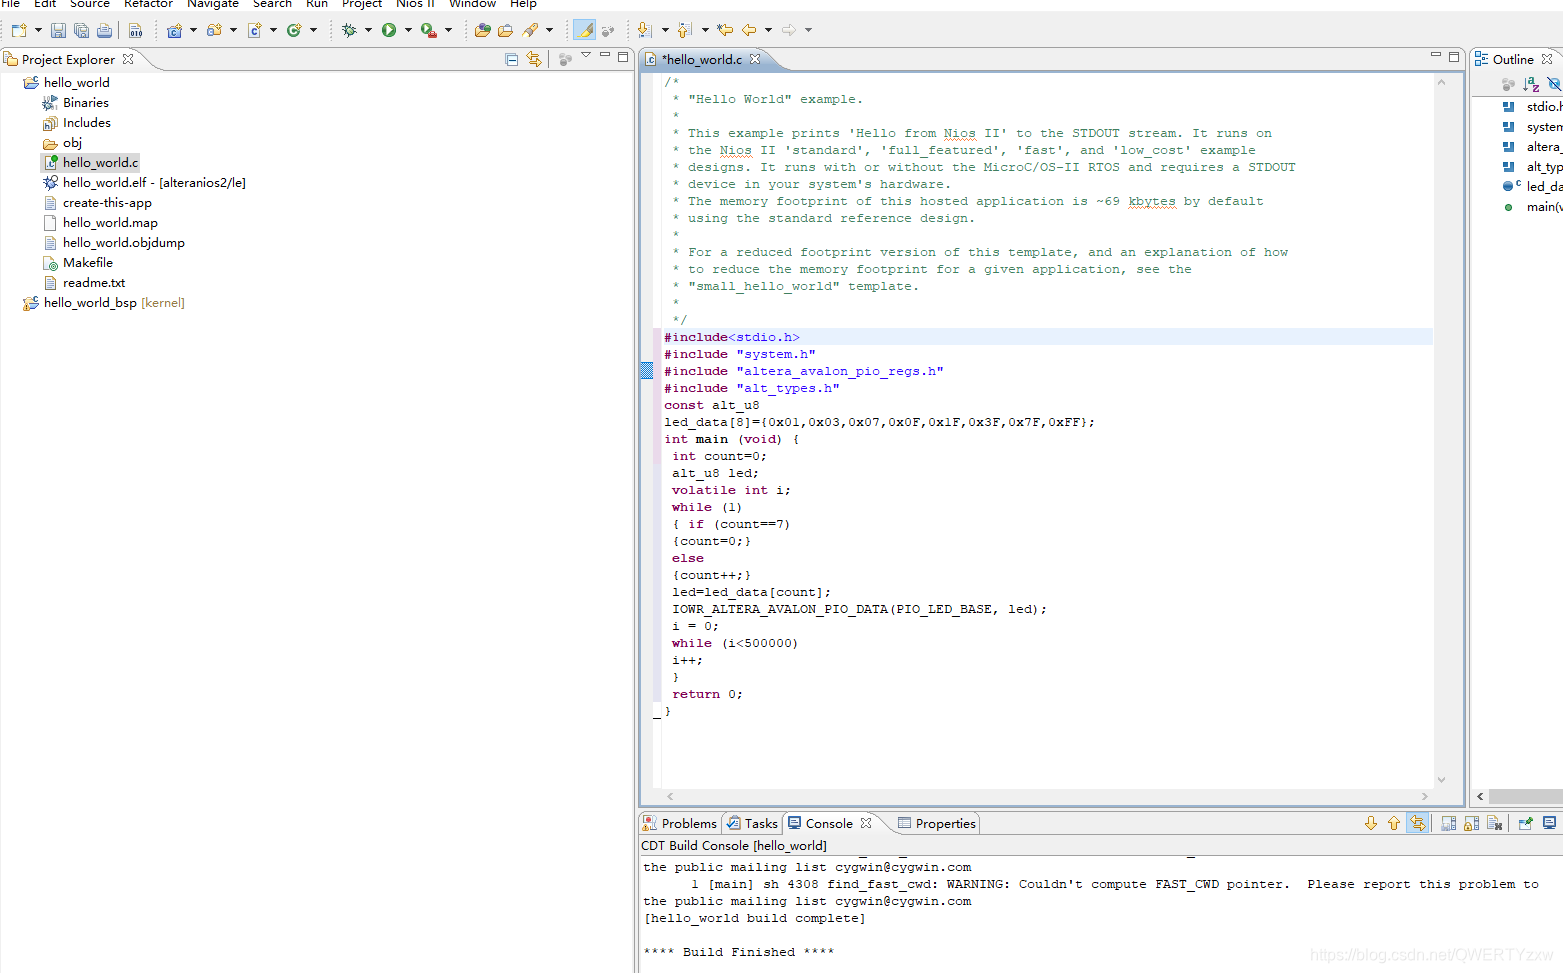Open Run configurations dropdown arrow
This screenshot has height=973, width=1563.
click(x=408, y=30)
